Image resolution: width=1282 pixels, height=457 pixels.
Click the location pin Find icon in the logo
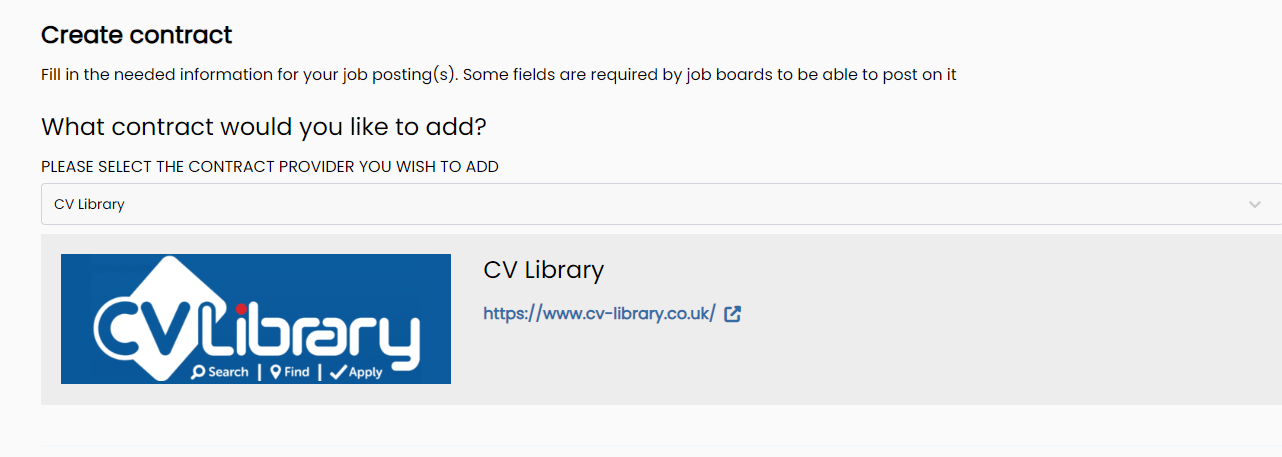pos(275,372)
